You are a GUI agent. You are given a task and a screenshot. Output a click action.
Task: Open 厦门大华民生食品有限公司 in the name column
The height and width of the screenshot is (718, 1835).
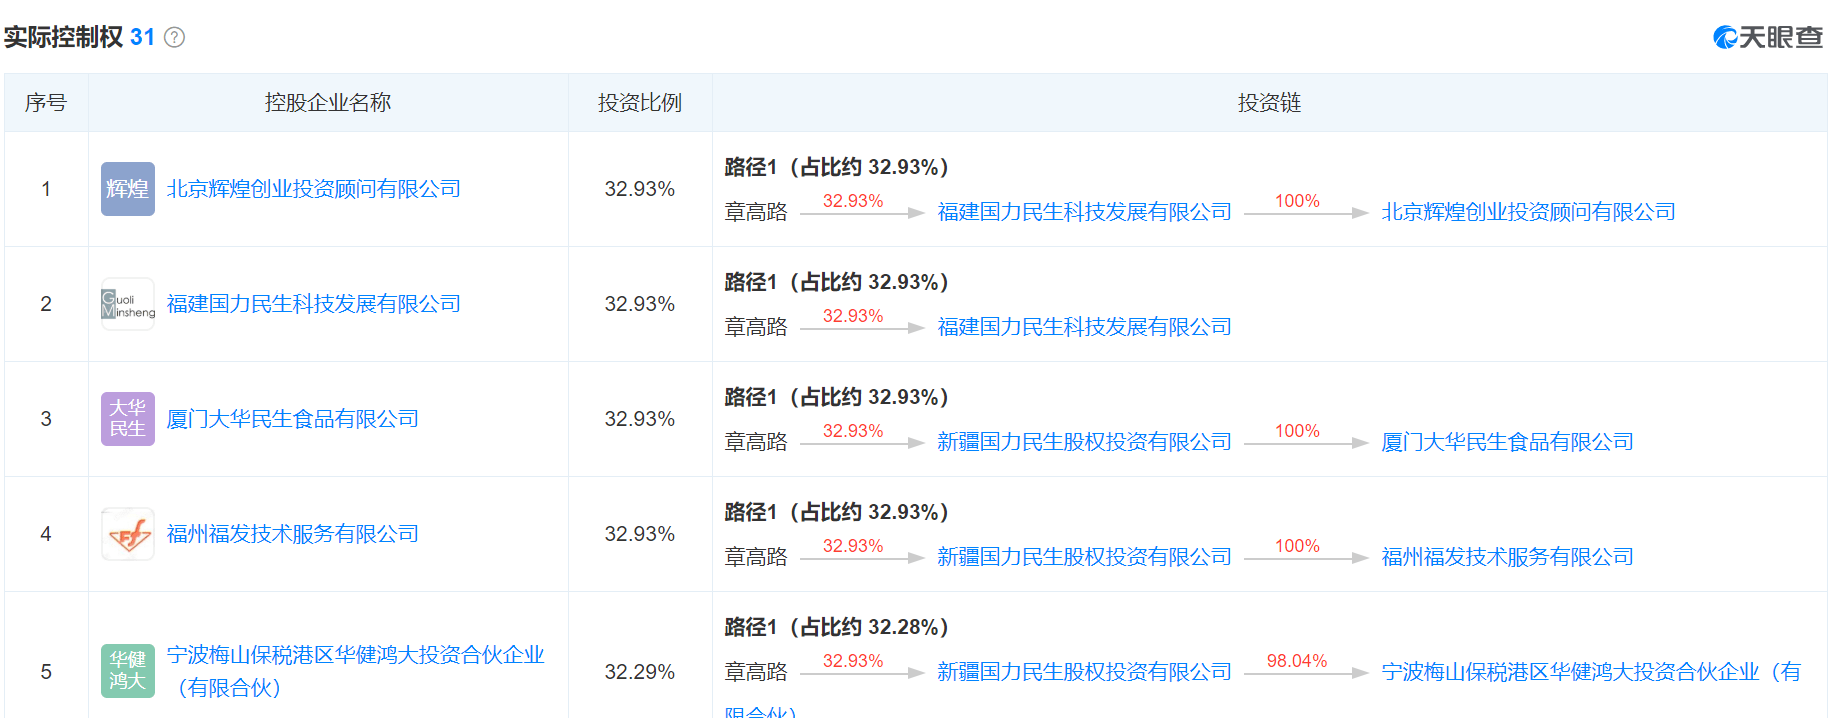pyautogui.click(x=293, y=419)
